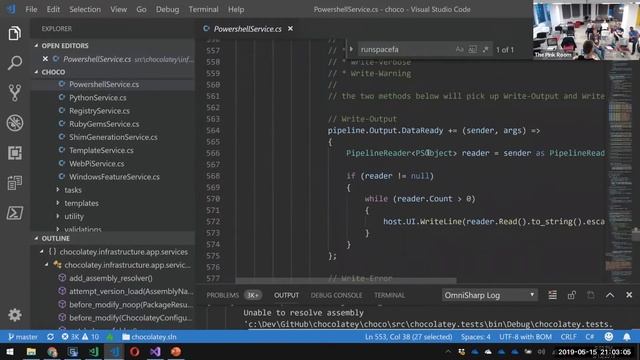Open the Extensions view

click(15, 153)
